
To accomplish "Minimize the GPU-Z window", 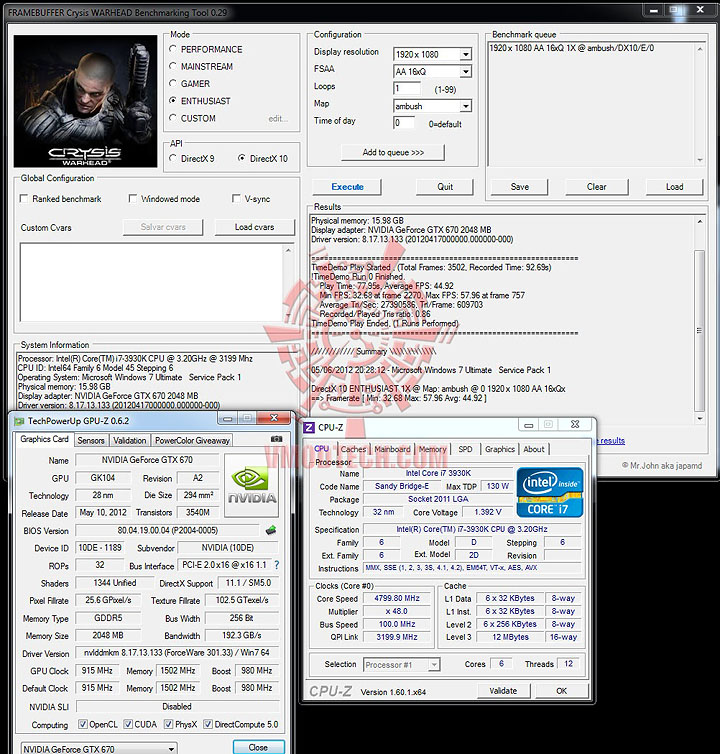I will coord(227,419).
